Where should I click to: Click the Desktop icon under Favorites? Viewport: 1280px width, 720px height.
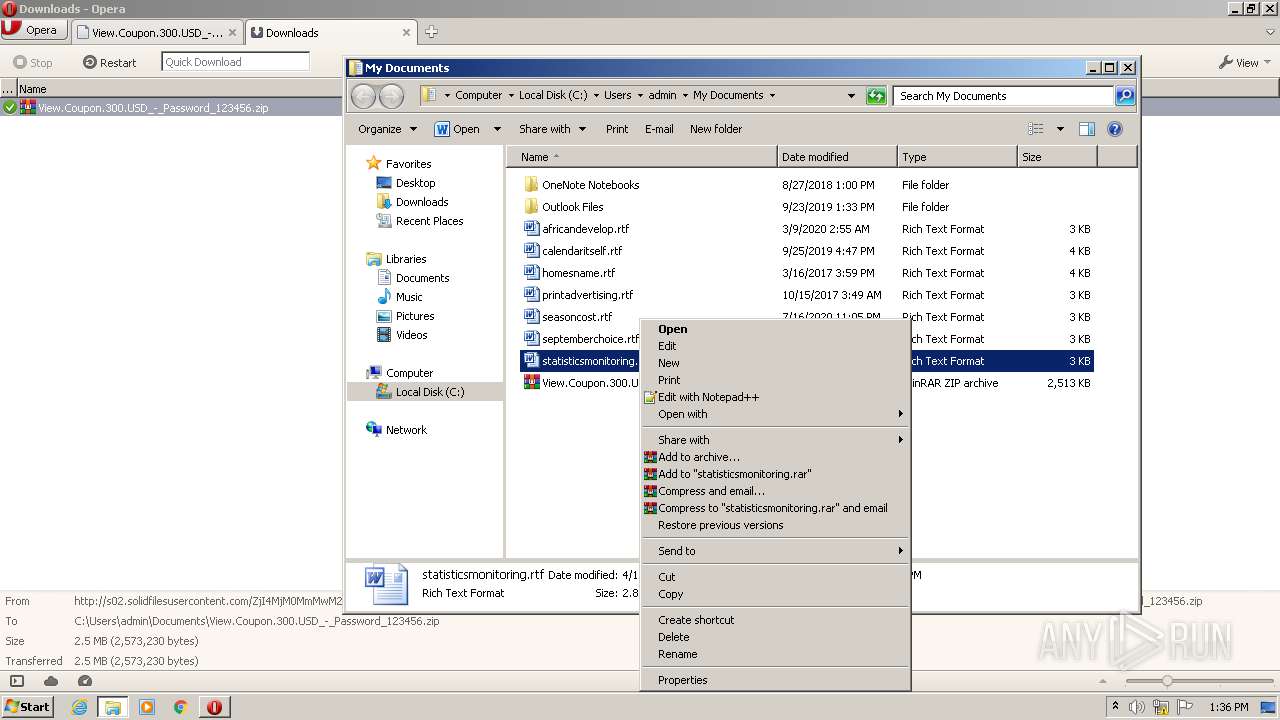coord(384,183)
